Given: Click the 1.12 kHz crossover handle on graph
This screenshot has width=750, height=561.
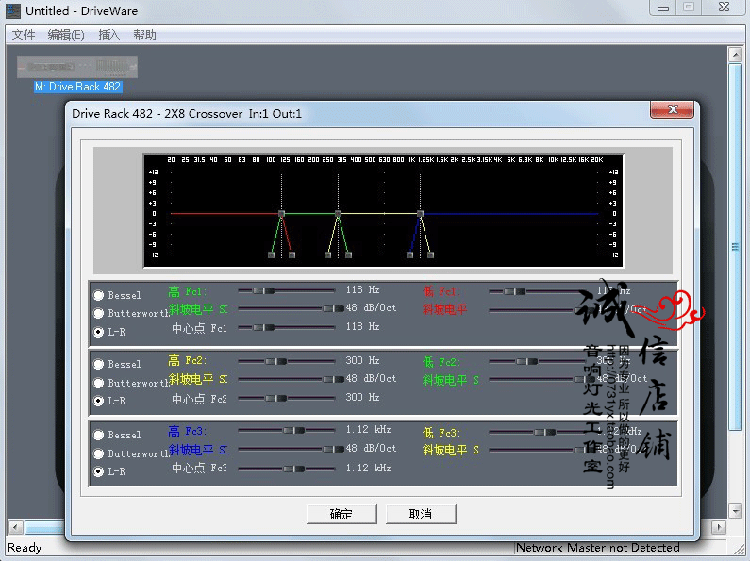Looking at the screenshot, I should (x=420, y=214).
